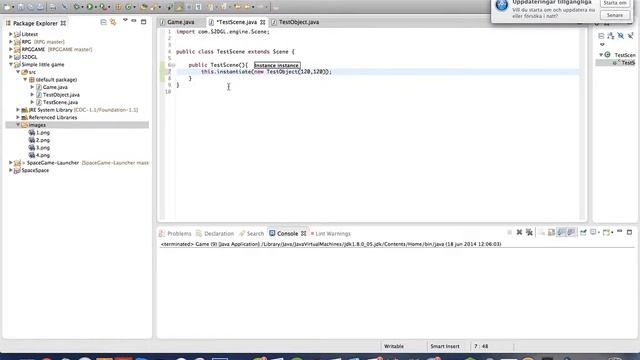Select the SpaceSpace project
This screenshot has height=360, width=640.
click(35, 170)
